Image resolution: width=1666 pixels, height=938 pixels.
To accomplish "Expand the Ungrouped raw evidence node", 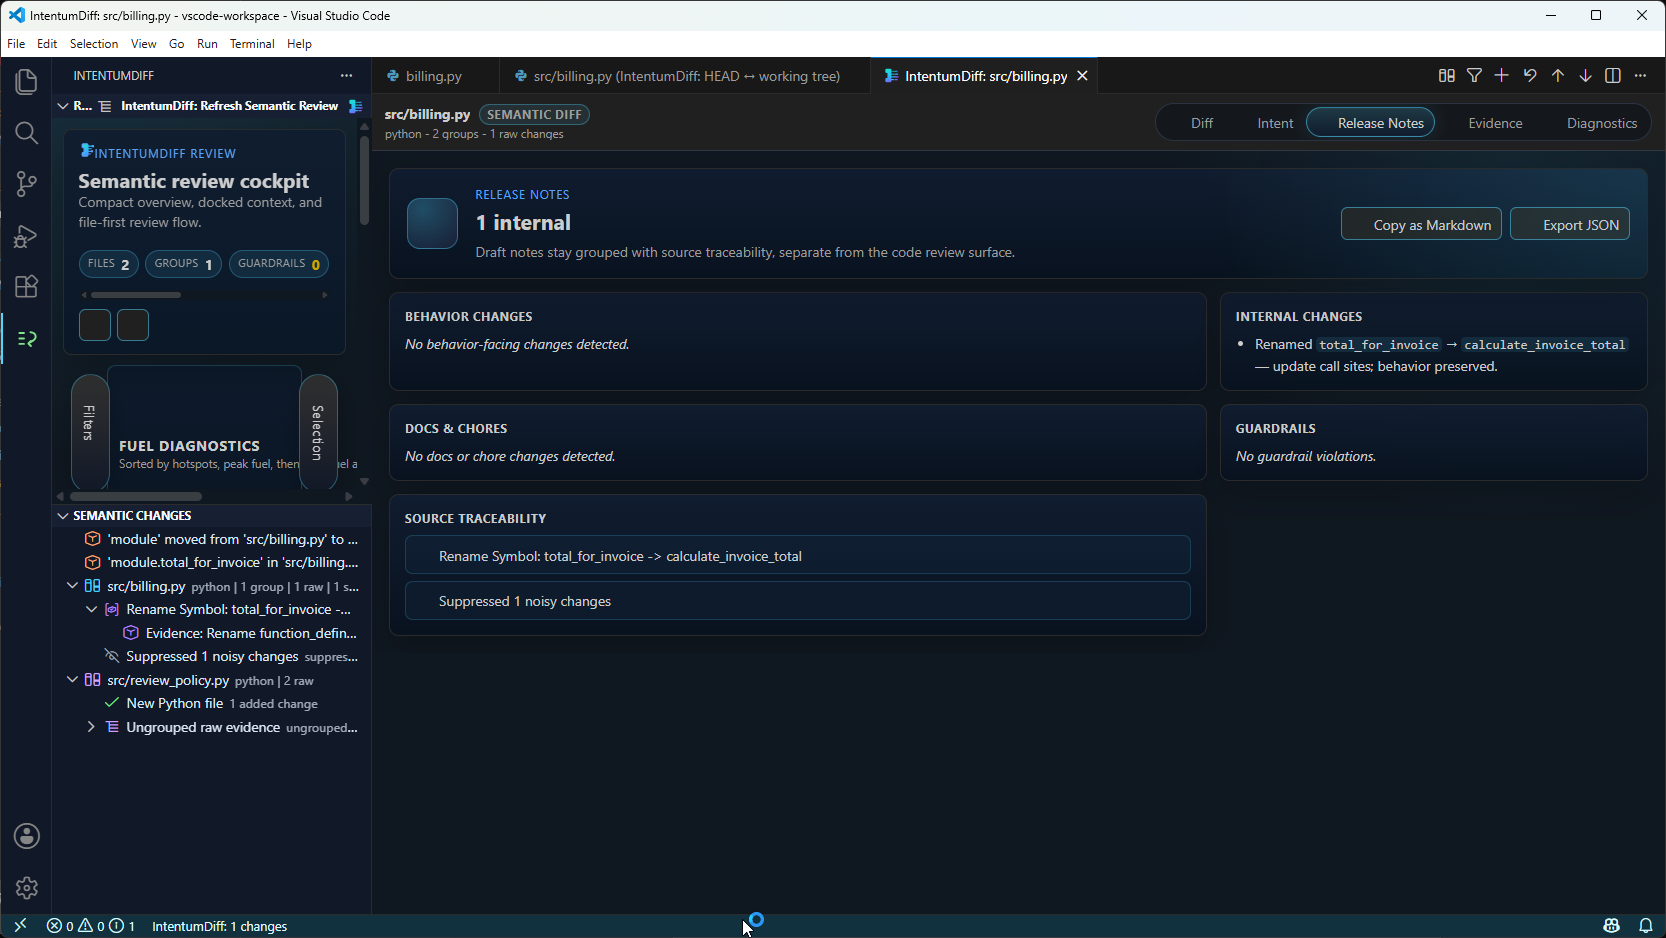I will pos(91,727).
